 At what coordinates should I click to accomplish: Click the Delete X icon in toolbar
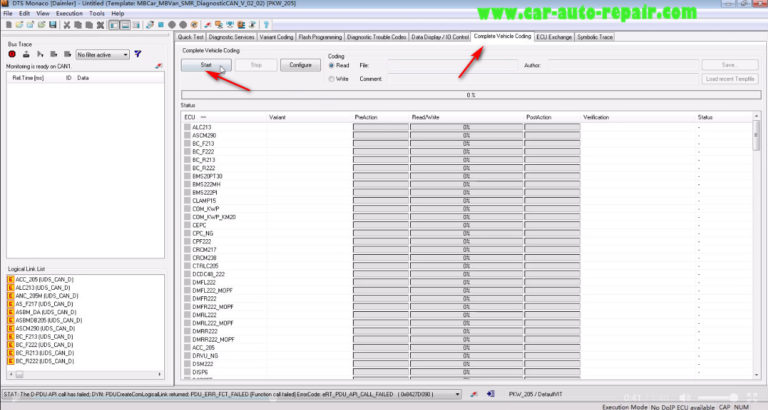click(x=100, y=24)
